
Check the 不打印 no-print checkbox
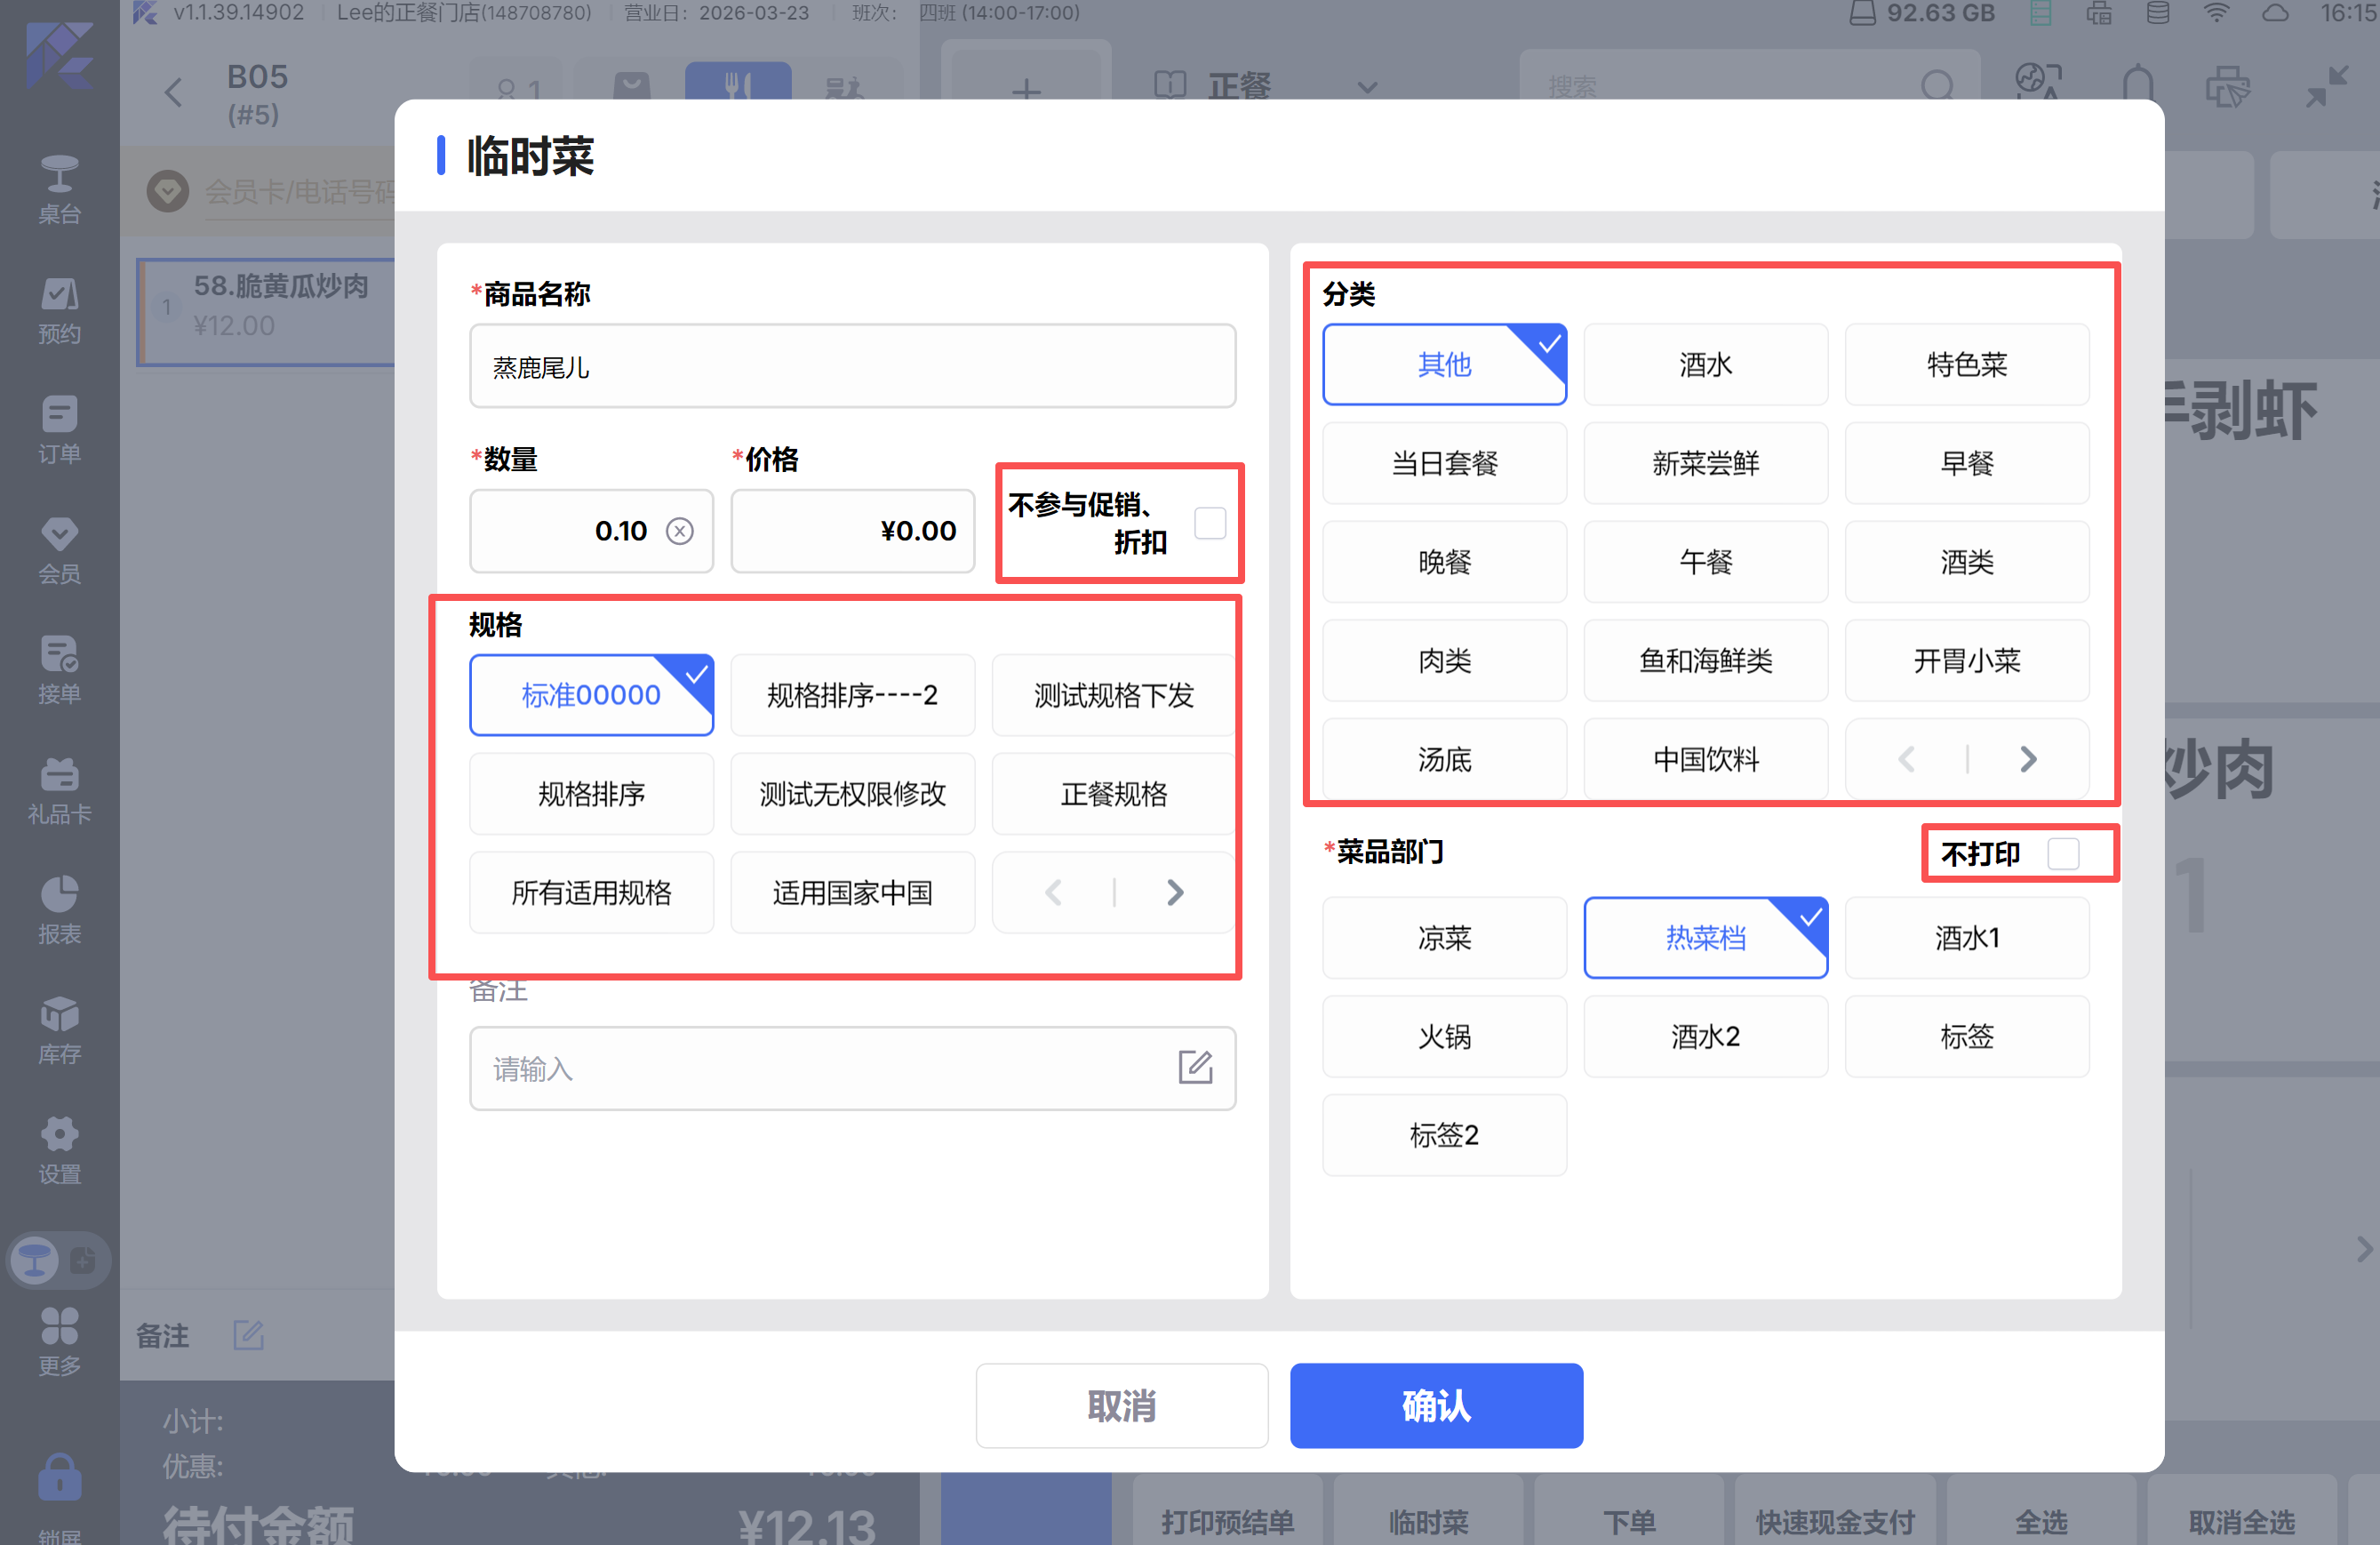(2063, 854)
